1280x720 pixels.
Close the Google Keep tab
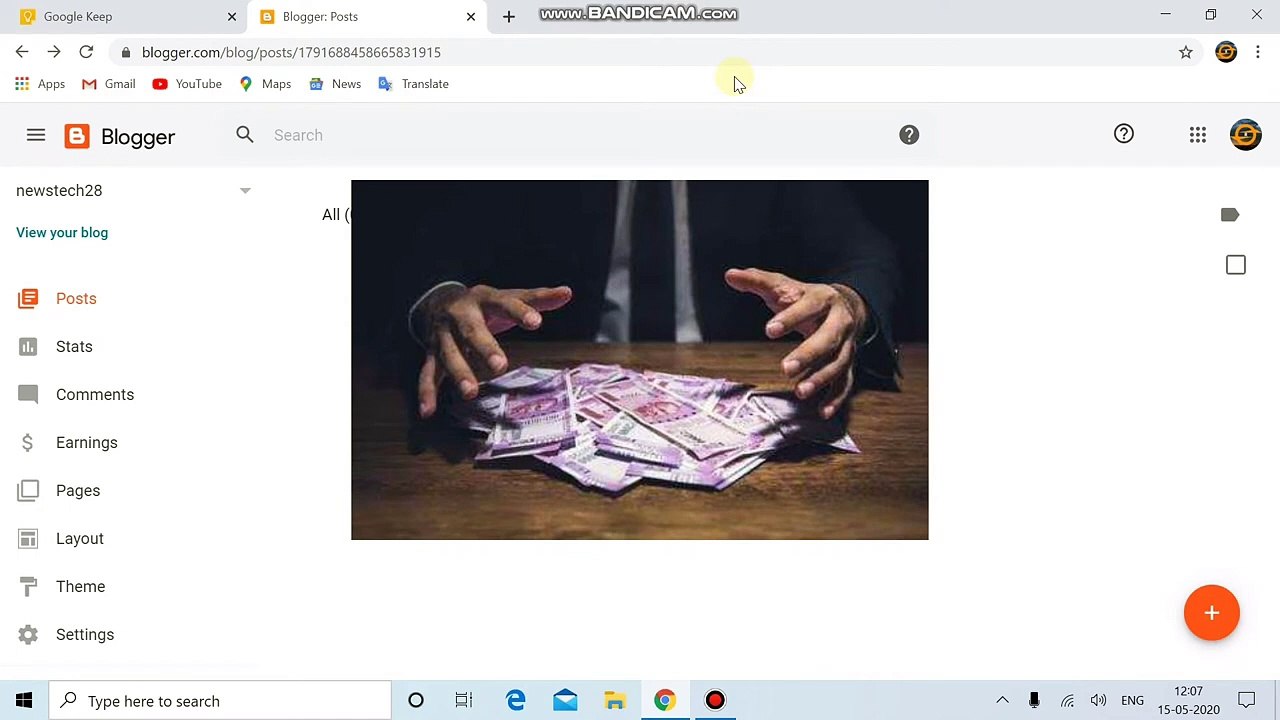232,16
